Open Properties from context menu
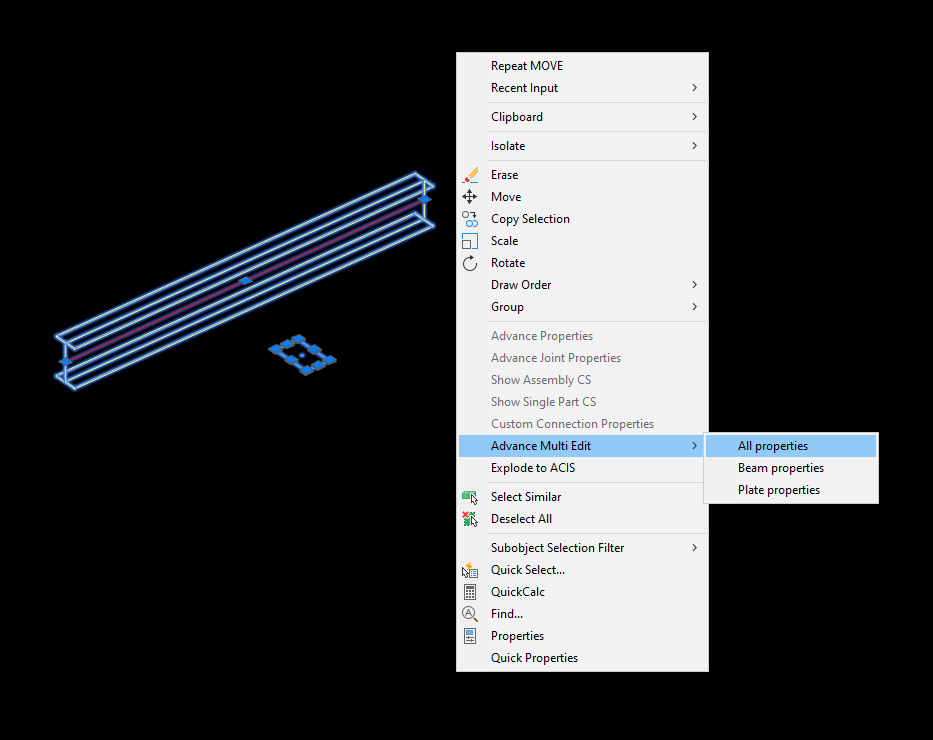 (583, 636)
